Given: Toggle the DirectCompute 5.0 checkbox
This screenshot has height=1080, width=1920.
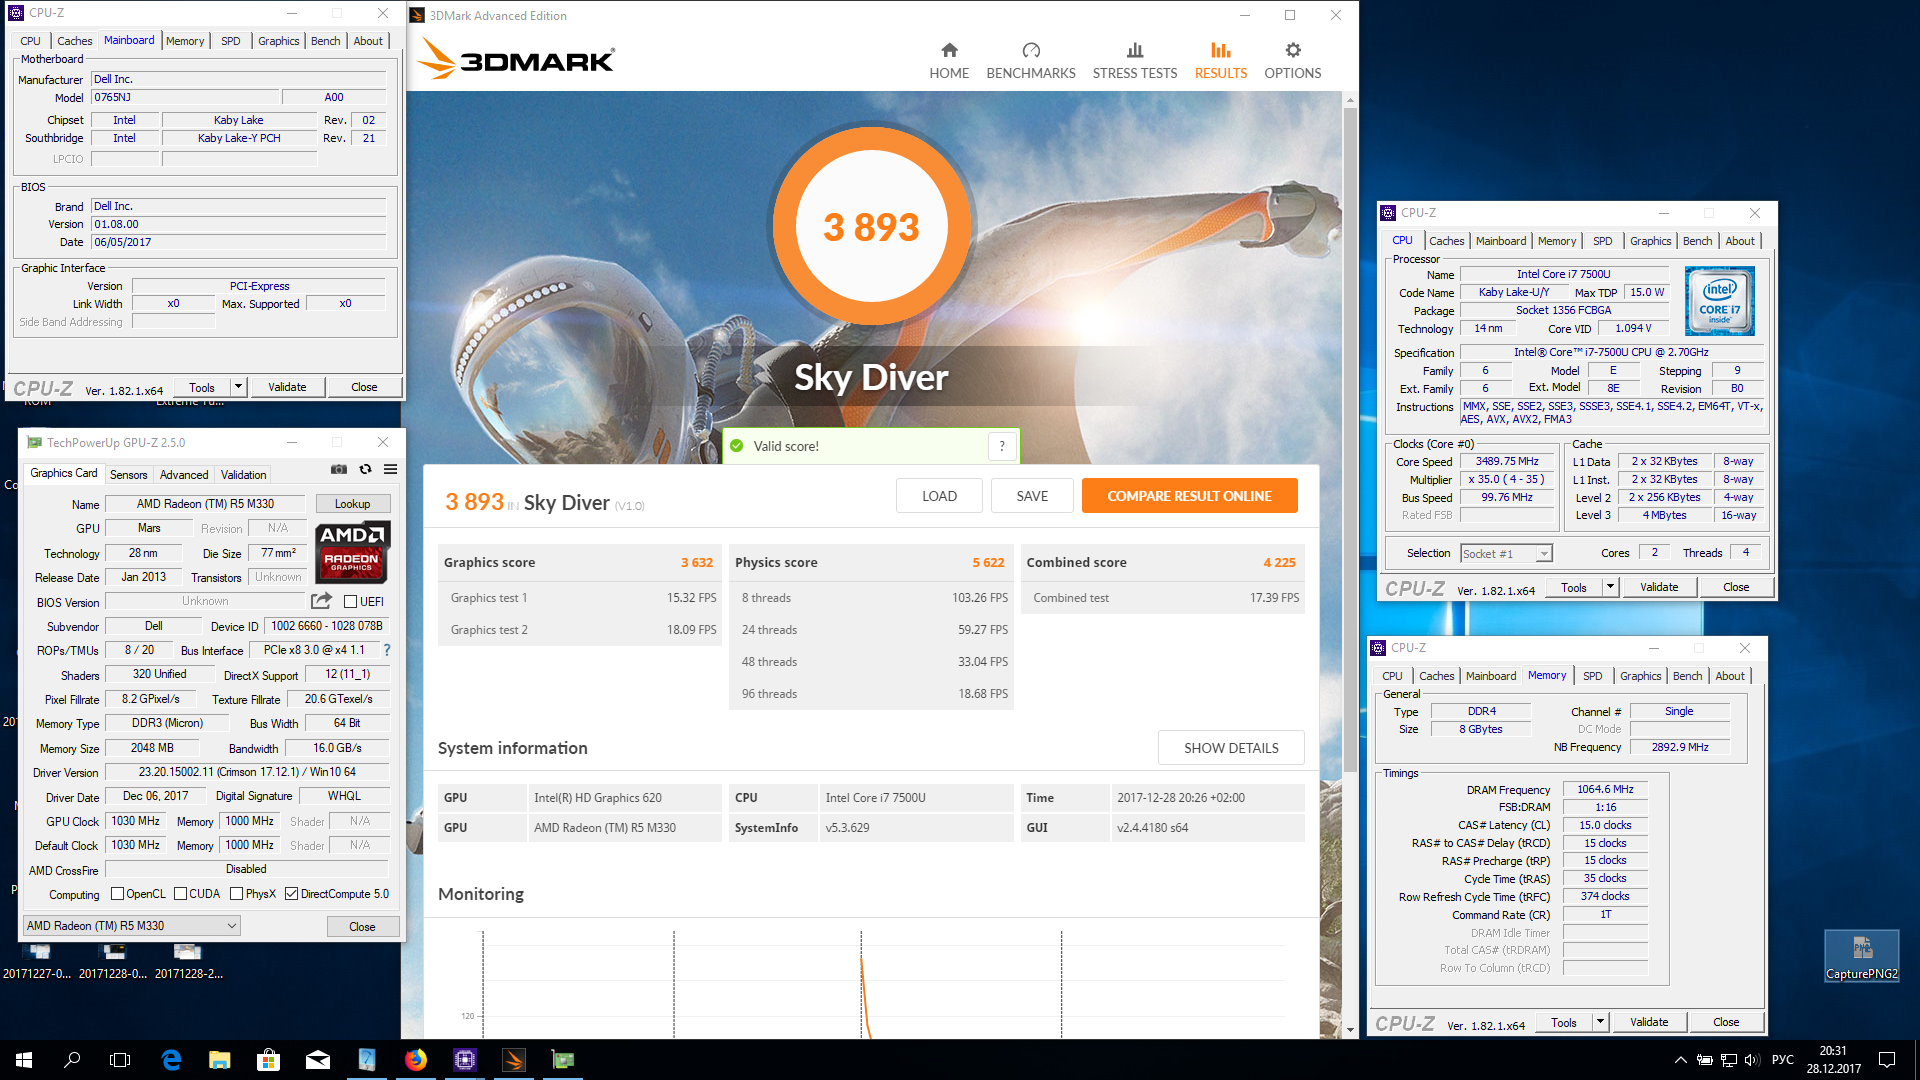Looking at the screenshot, I should coord(292,894).
